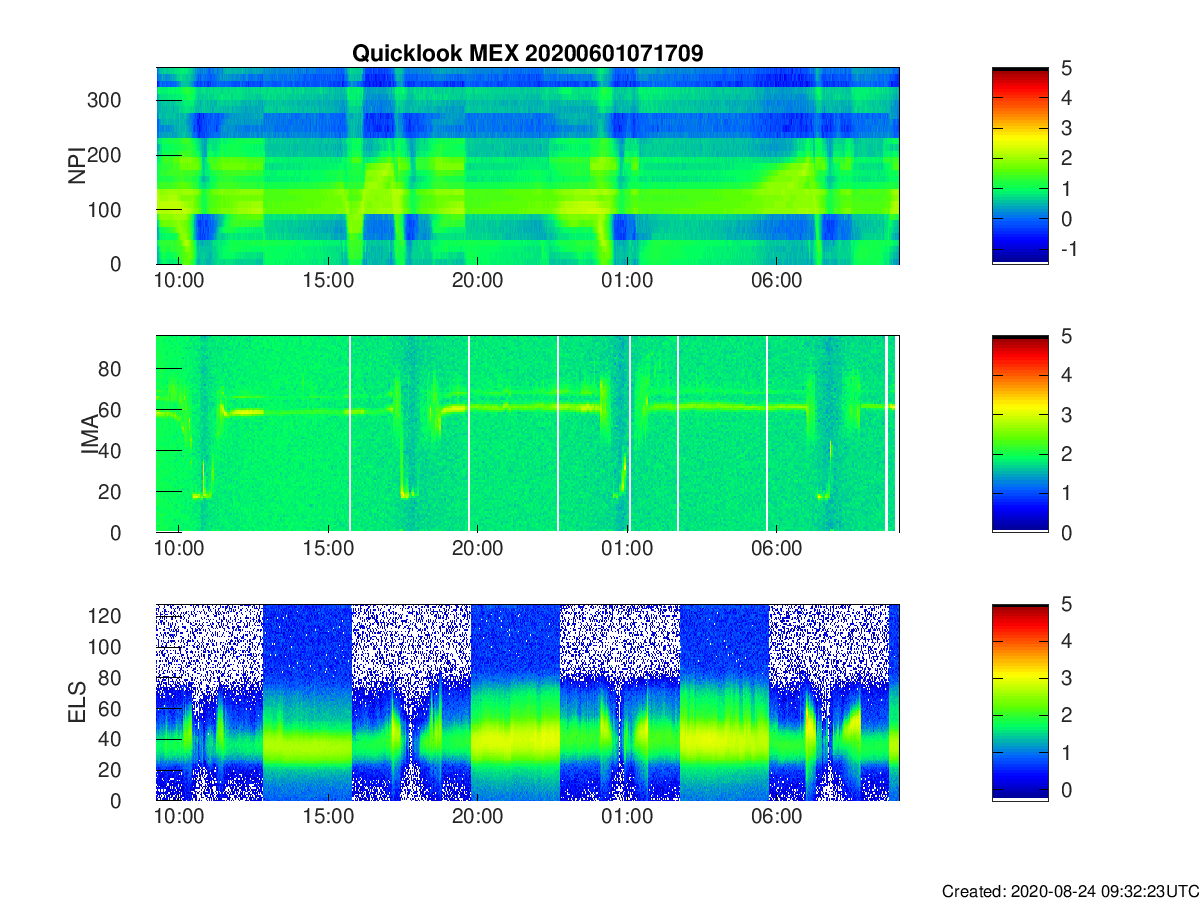Click the IMA panel colorbar

click(x=1020, y=434)
